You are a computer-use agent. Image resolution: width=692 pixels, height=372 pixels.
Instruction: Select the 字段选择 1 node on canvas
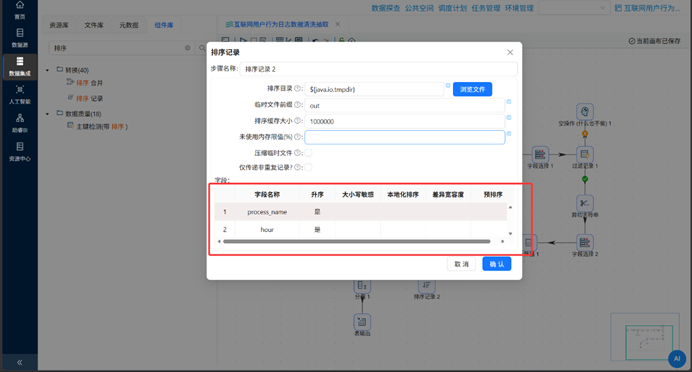[540, 154]
